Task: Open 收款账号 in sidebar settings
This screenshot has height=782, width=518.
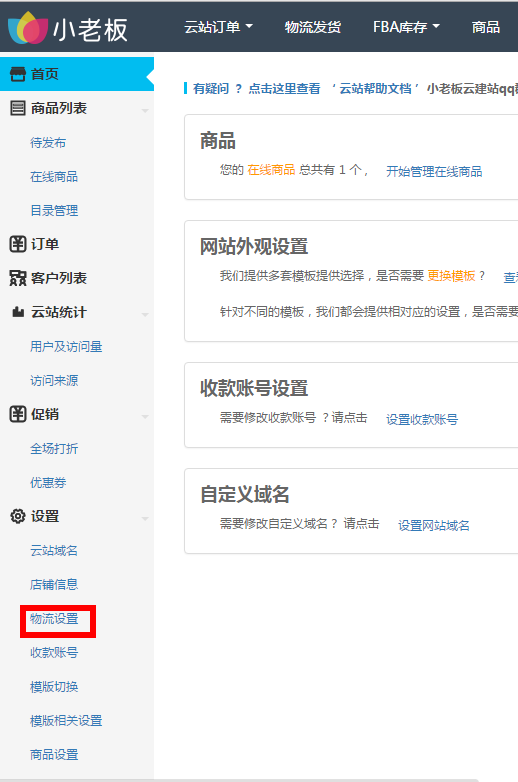Action: pyautogui.click(x=54, y=652)
